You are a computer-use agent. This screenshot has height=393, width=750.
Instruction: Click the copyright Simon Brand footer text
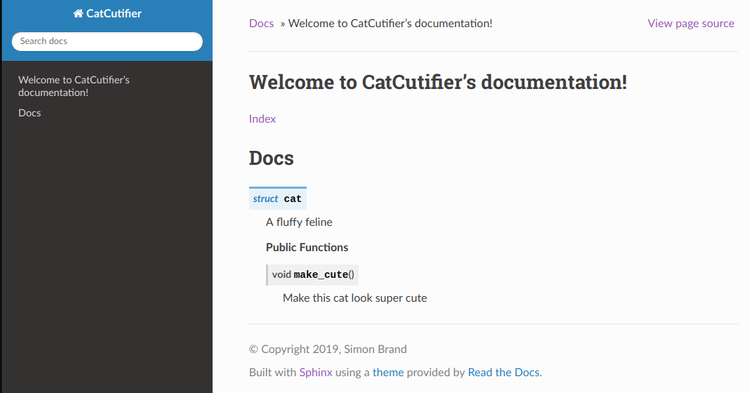click(328, 349)
